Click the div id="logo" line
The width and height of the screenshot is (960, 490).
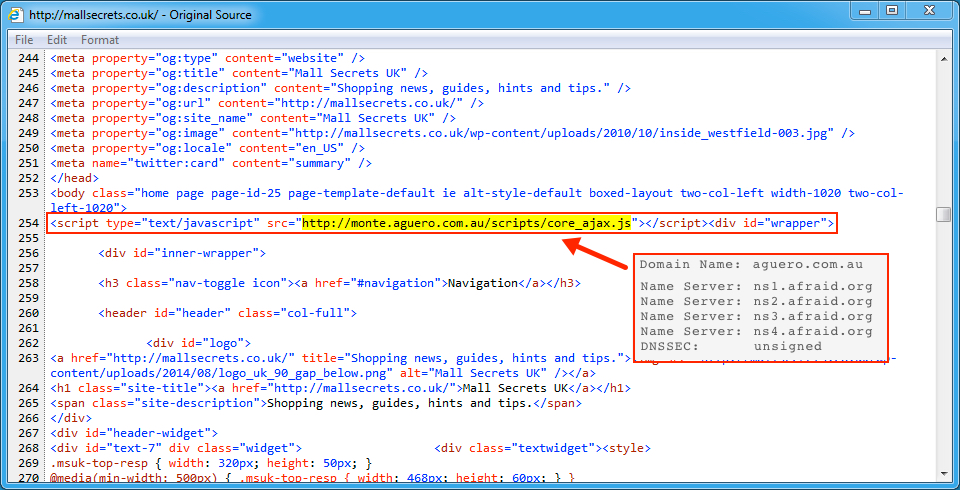coord(198,343)
